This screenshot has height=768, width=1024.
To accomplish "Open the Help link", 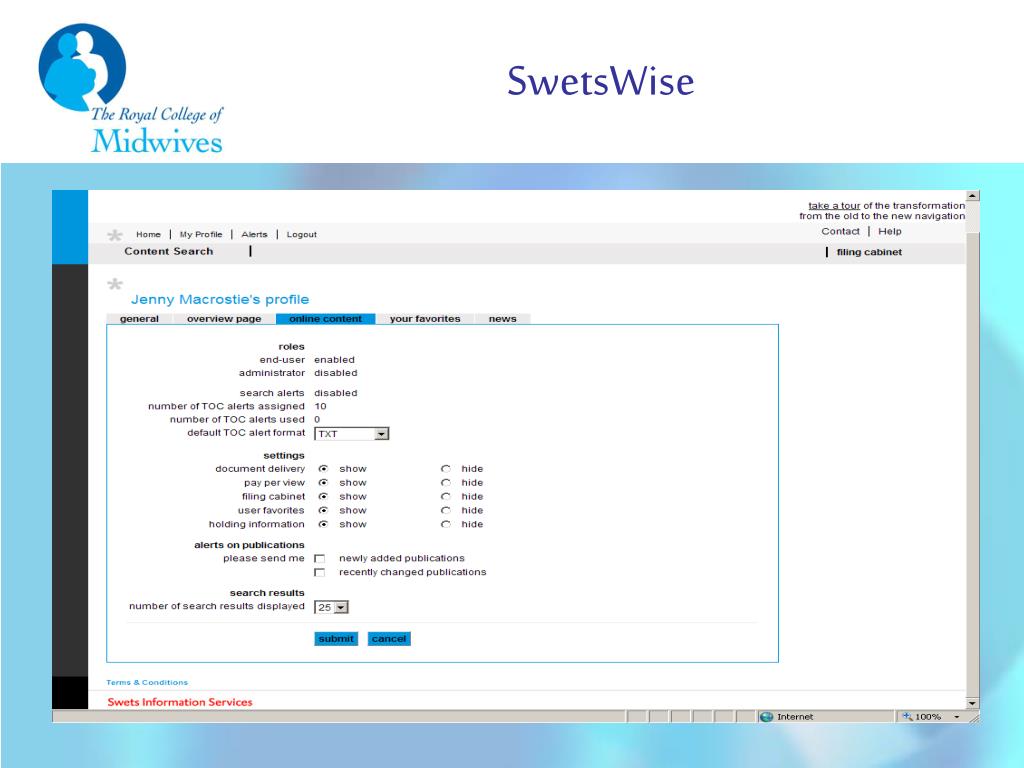I will 889,231.
